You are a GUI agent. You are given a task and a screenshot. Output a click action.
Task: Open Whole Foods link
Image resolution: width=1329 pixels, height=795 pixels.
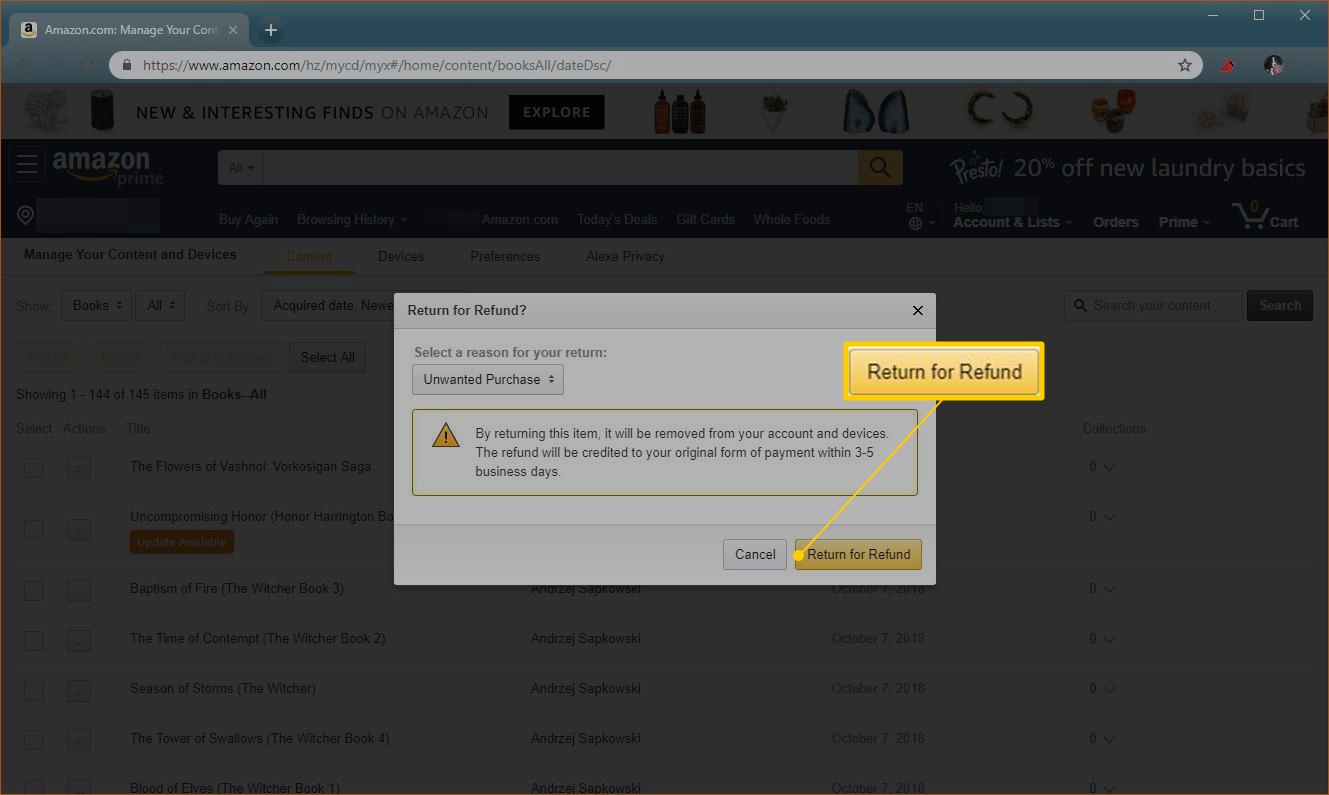tap(792, 219)
